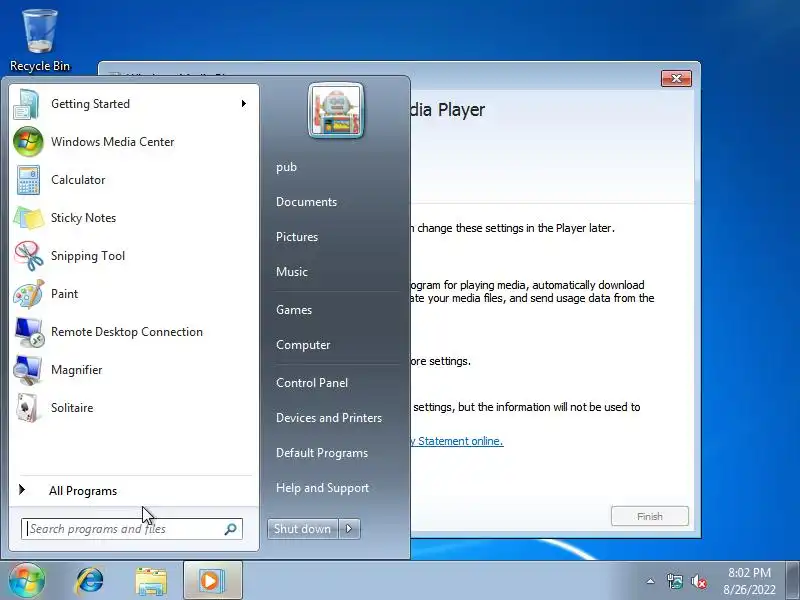Image resolution: width=800 pixels, height=600 pixels.
Task: Open Computer from Start menu
Action: coord(303,345)
